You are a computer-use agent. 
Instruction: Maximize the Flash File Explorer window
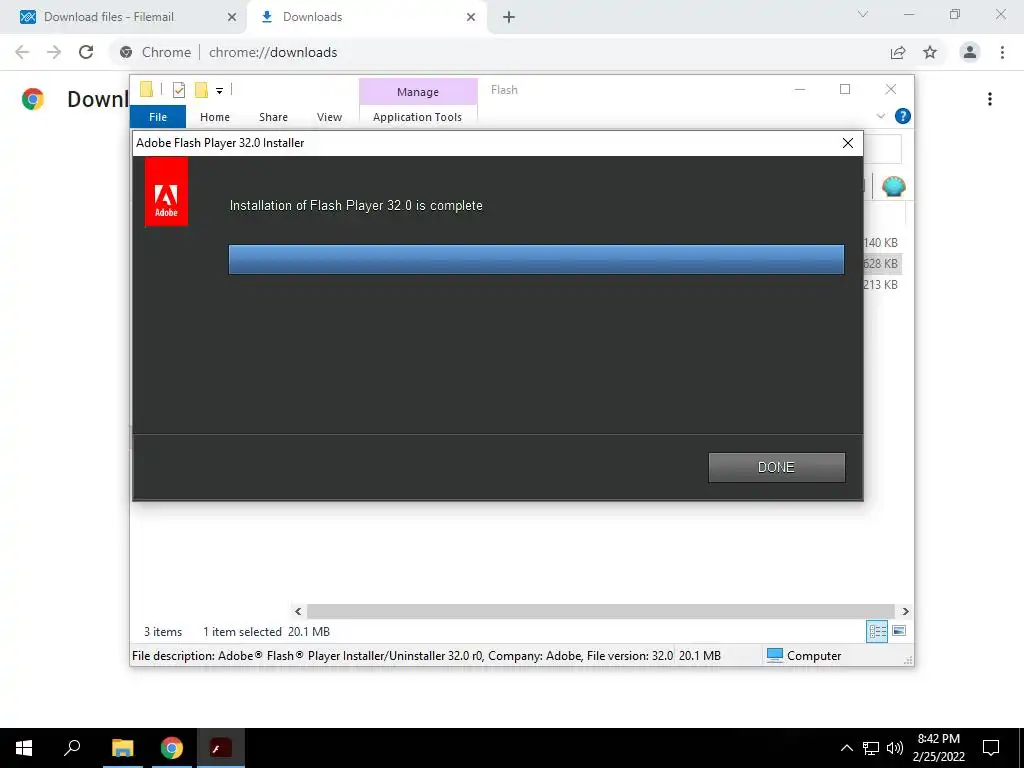[x=845, y=89]
